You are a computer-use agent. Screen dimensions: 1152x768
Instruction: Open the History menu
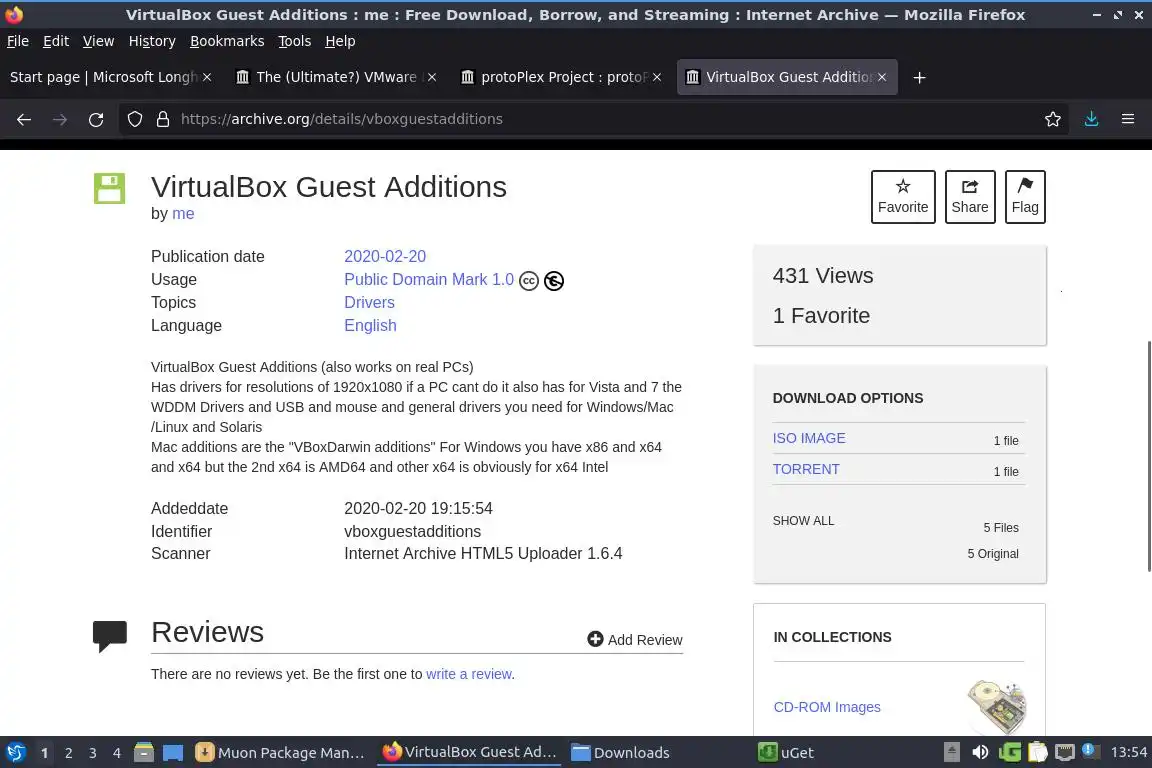[152, 41]
